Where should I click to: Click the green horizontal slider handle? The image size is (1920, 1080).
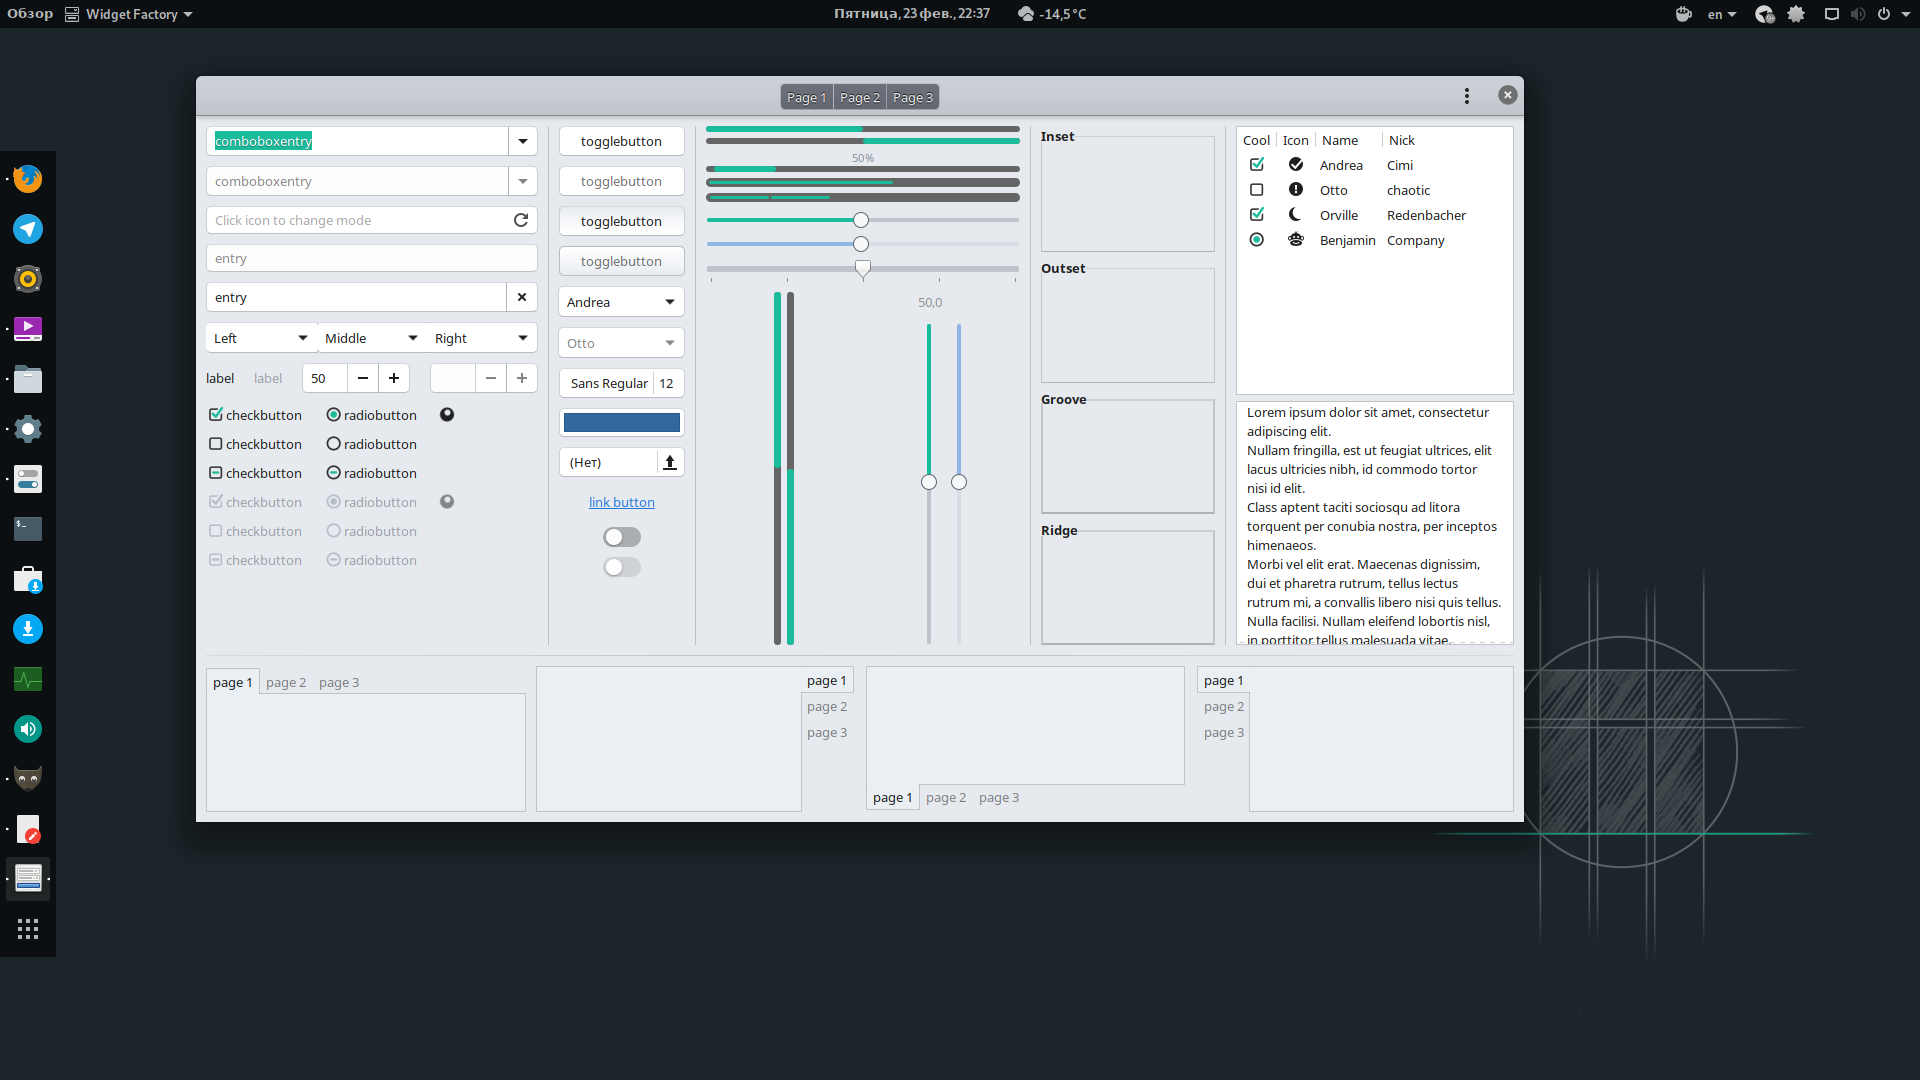tap(861, 220)
